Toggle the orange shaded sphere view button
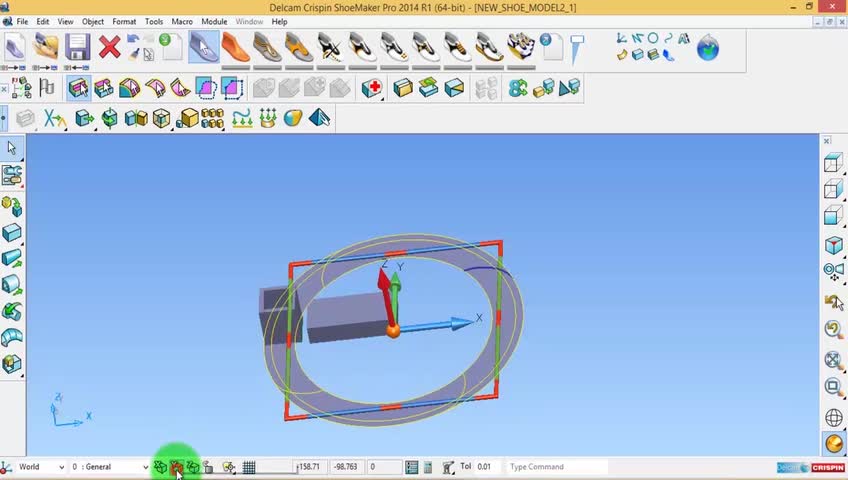This screenshot has height=480, width=848. [833, 443]
